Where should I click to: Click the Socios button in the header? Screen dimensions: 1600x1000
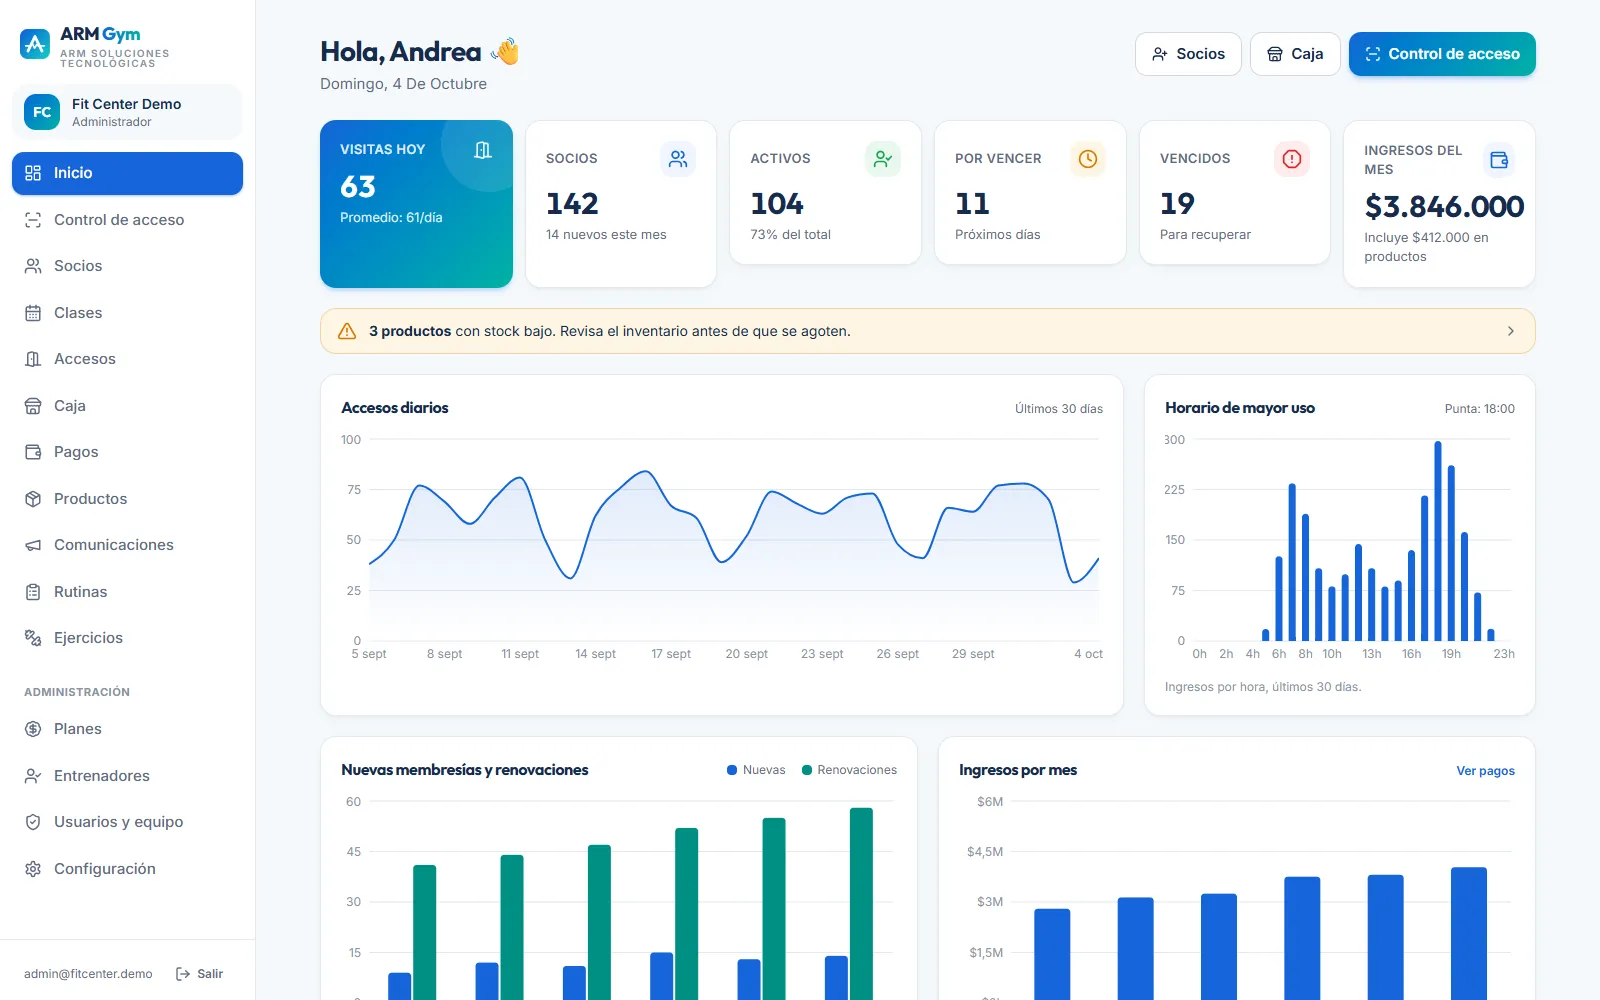1188,54
